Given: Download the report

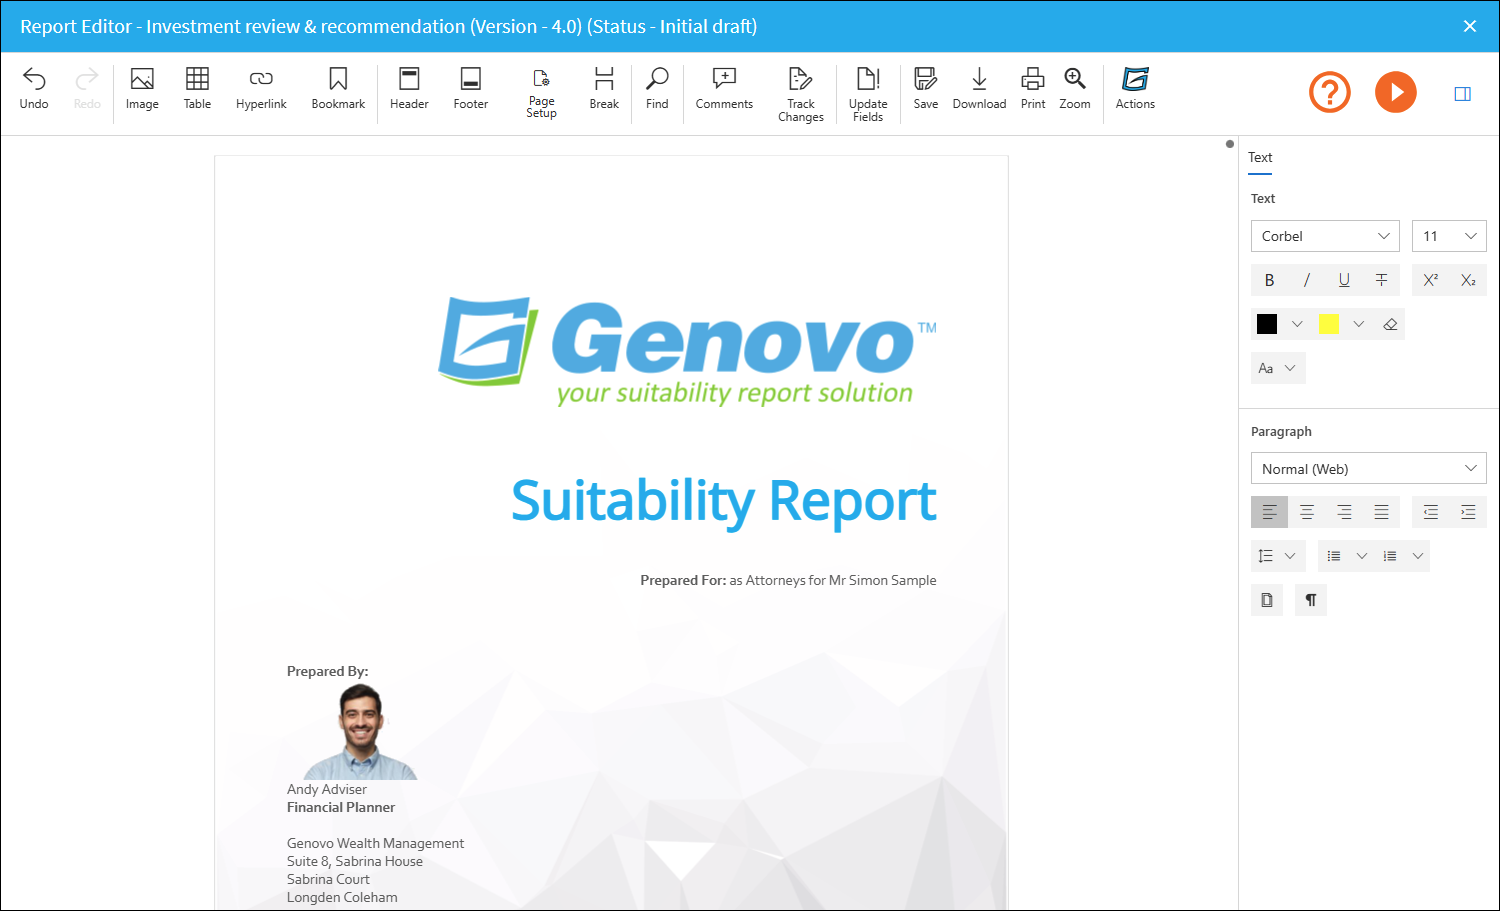Looking at the screenshot, I should pos(979,89).
